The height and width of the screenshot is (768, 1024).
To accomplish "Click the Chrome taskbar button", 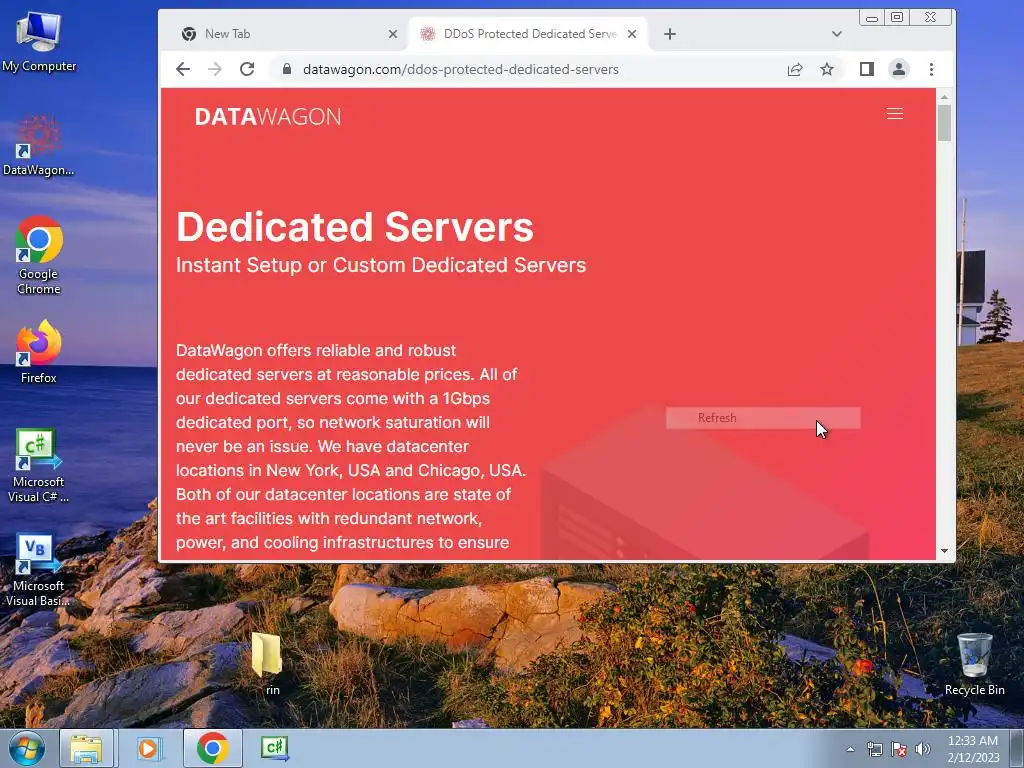I will pos(212,748).
